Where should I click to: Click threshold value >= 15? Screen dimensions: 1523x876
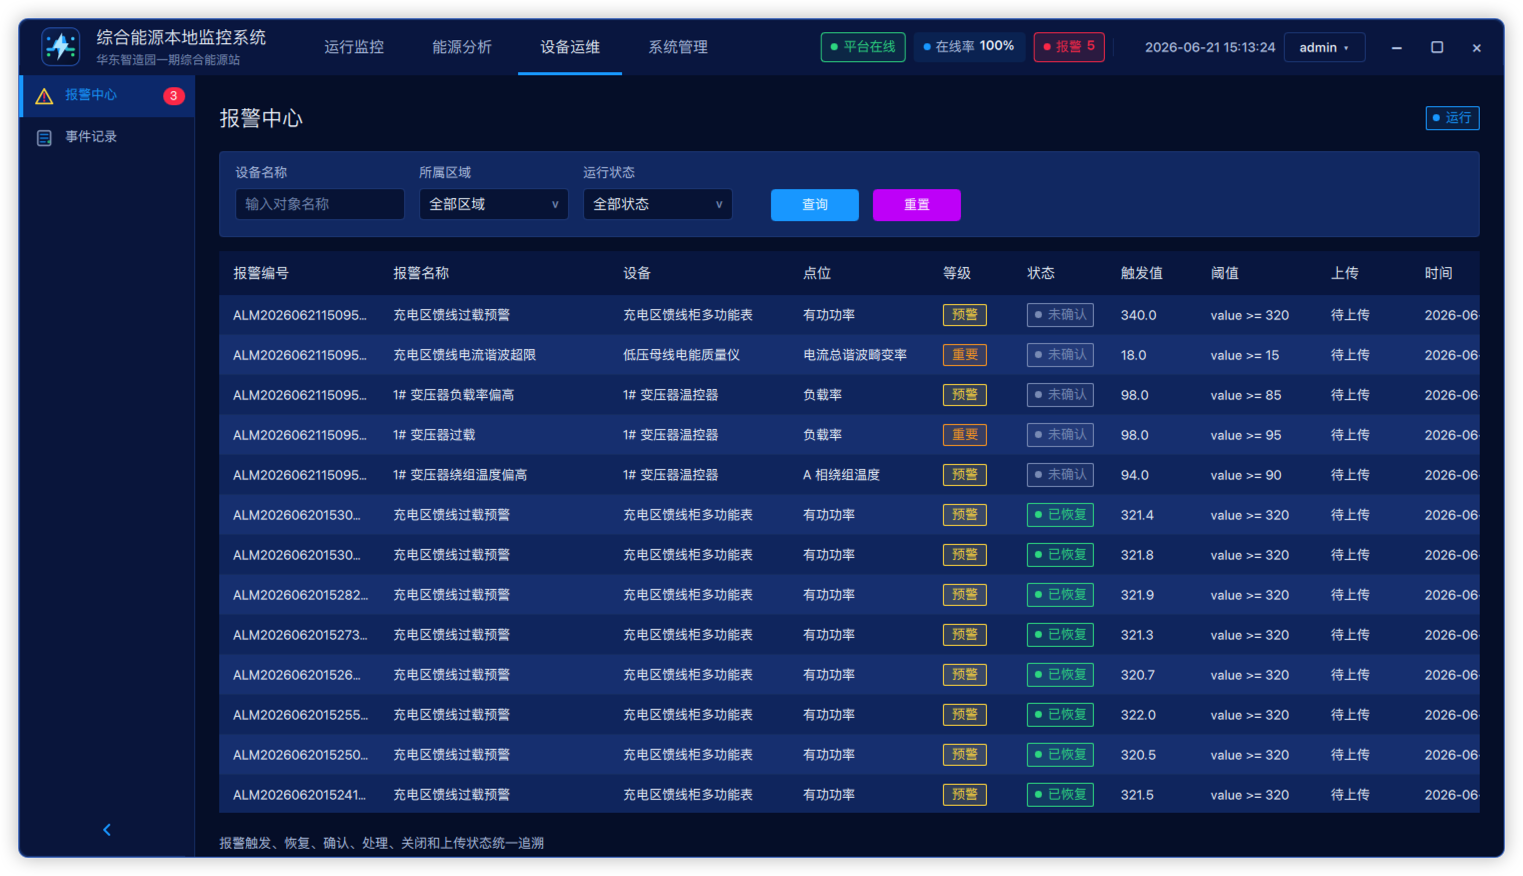click(x=1245, y=355)
